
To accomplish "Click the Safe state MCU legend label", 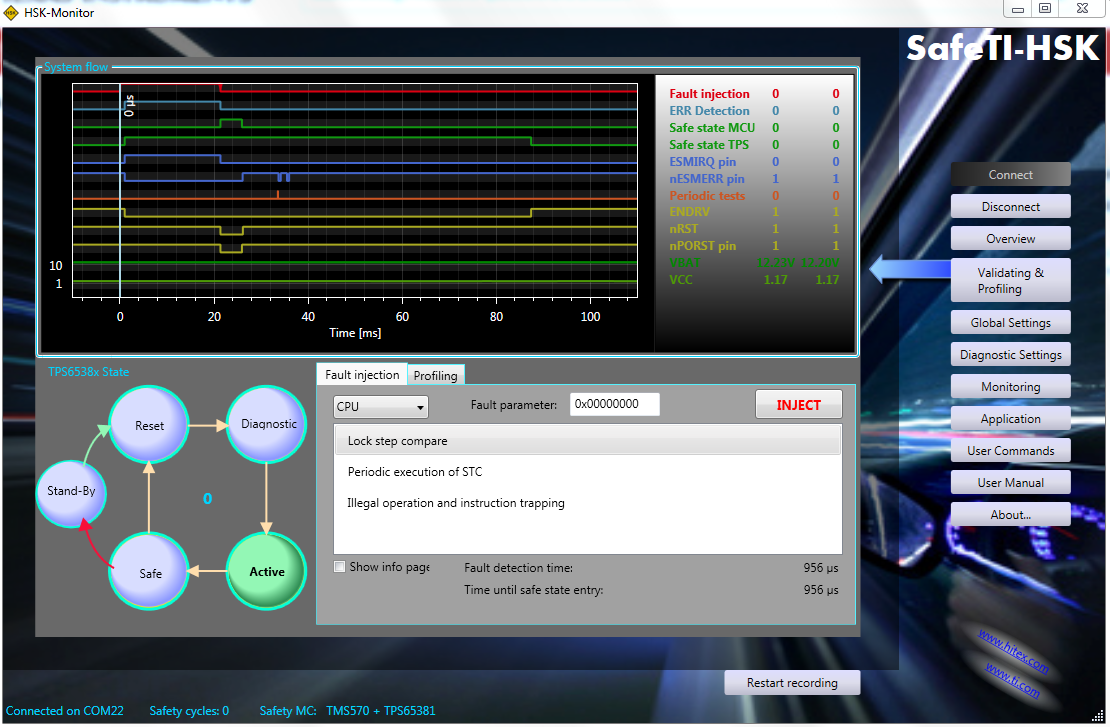I will tap(712, 127).
